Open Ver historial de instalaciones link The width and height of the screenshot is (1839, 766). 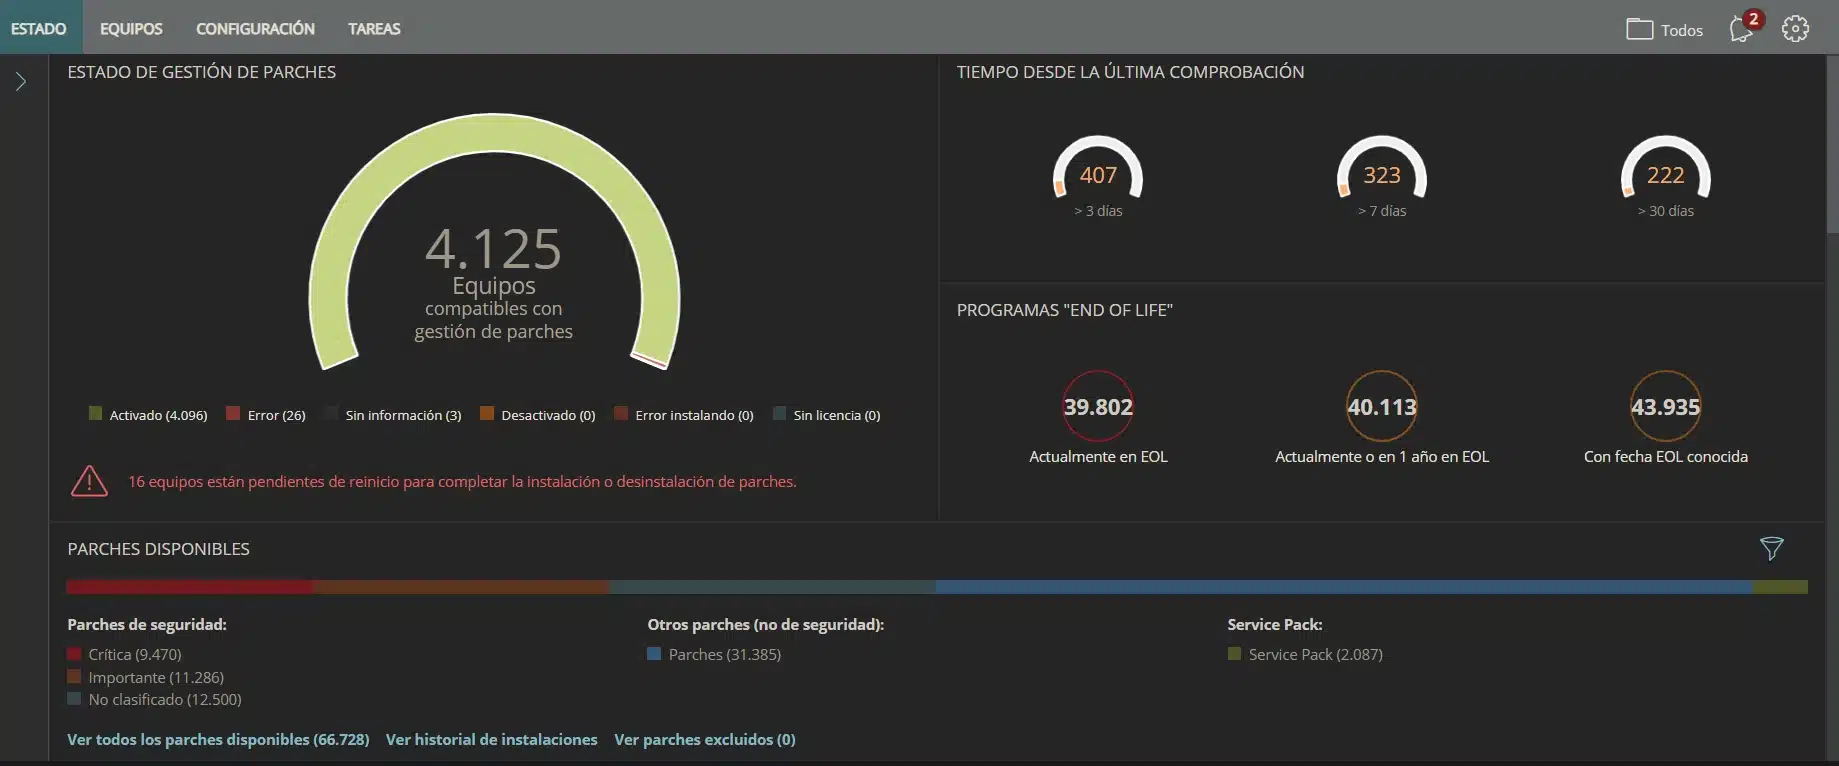(x=491, y=740)
